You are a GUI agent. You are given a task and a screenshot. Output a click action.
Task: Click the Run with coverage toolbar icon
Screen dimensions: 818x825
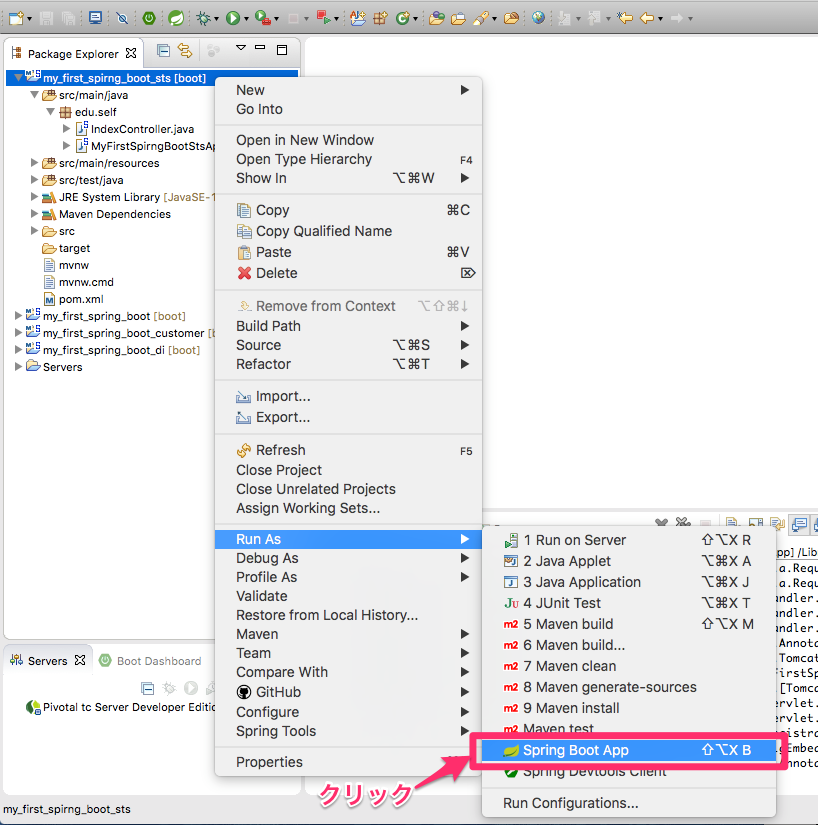point(262,18)
